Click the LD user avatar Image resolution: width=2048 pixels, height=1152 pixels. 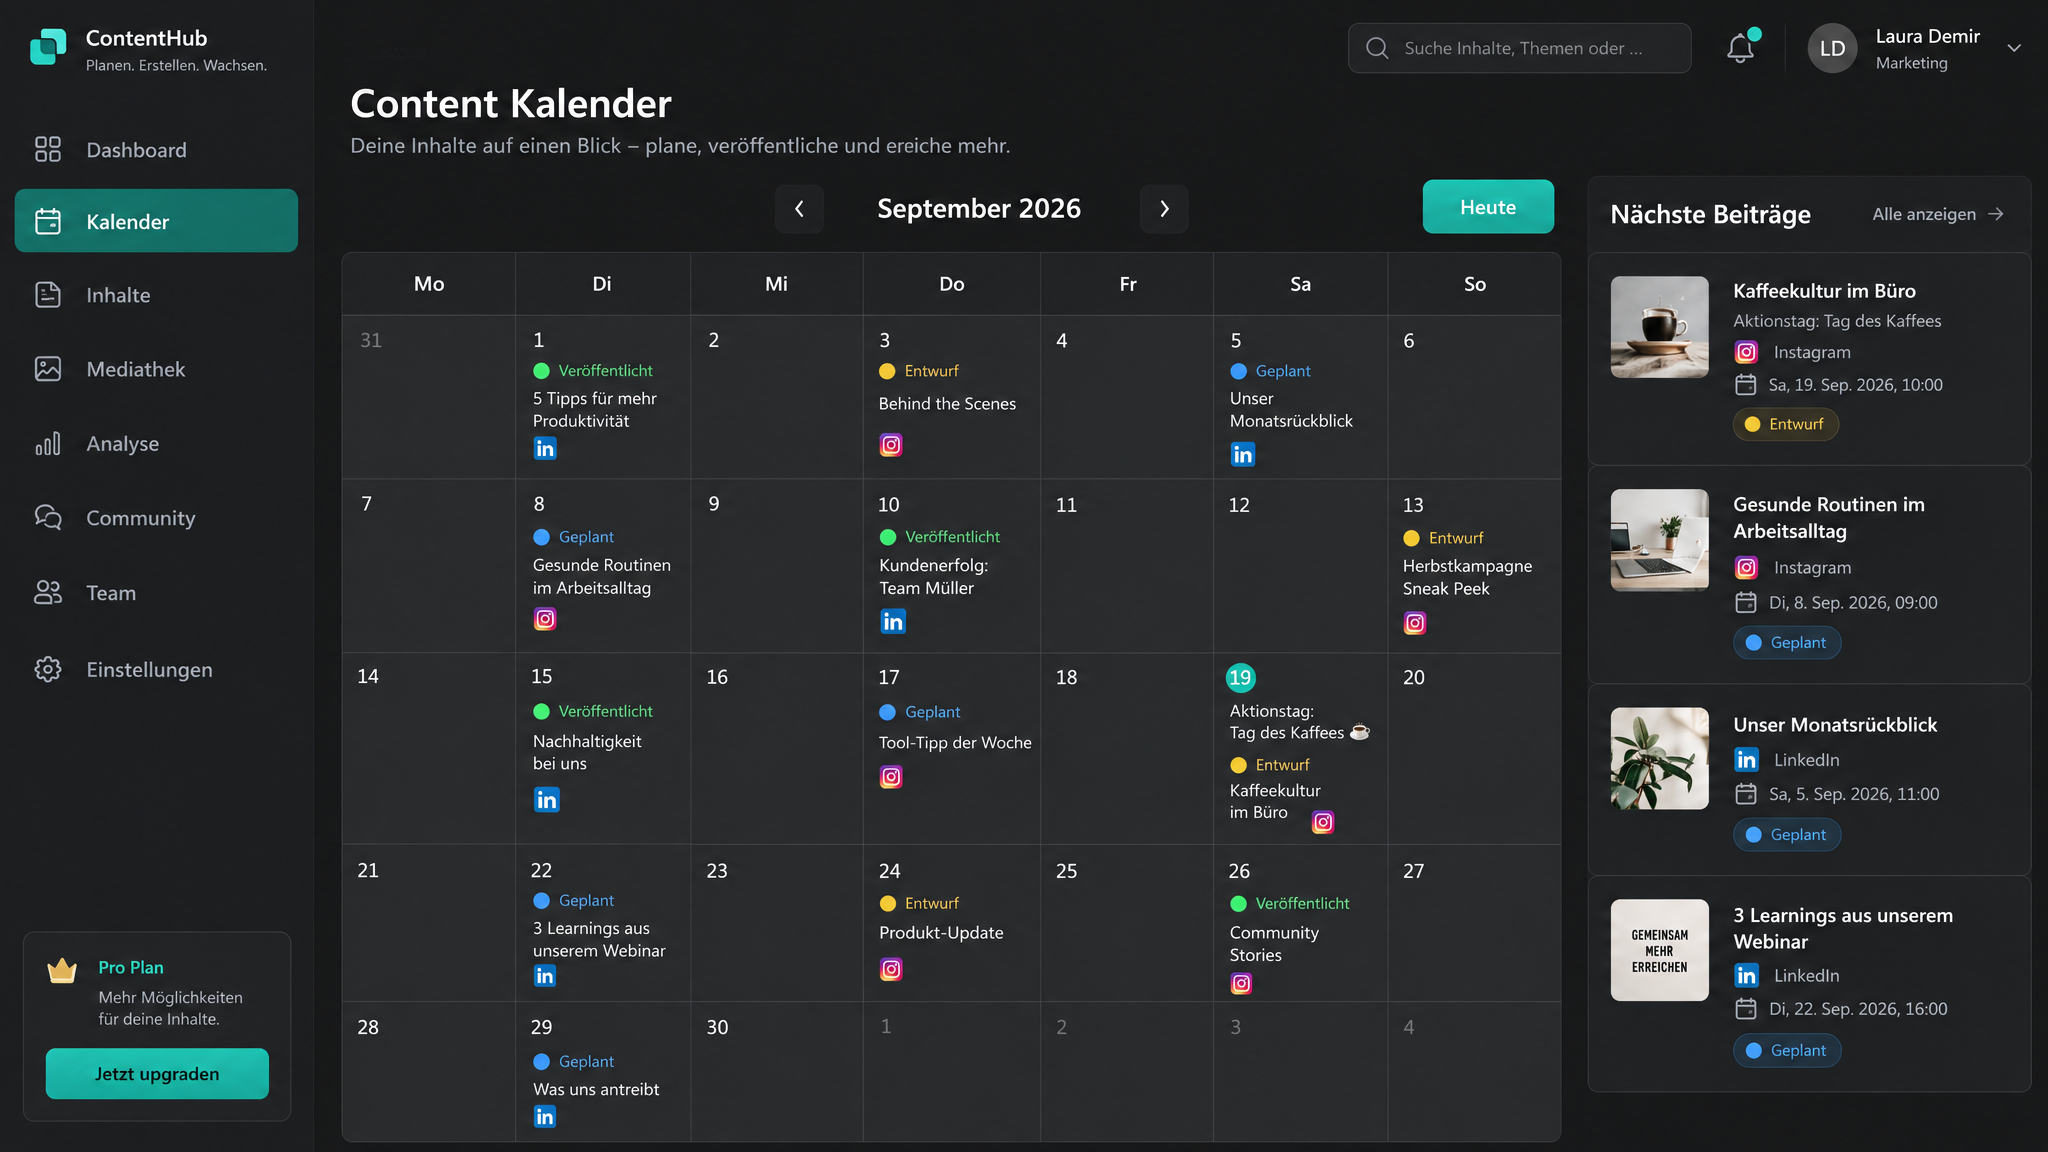coord(1832,48)
